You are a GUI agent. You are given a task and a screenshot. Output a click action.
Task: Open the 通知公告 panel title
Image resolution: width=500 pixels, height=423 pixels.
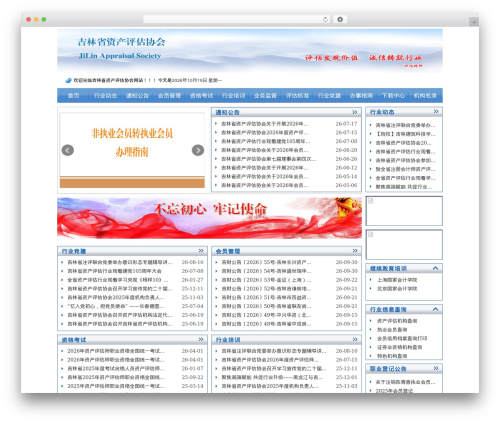(227, 112)
